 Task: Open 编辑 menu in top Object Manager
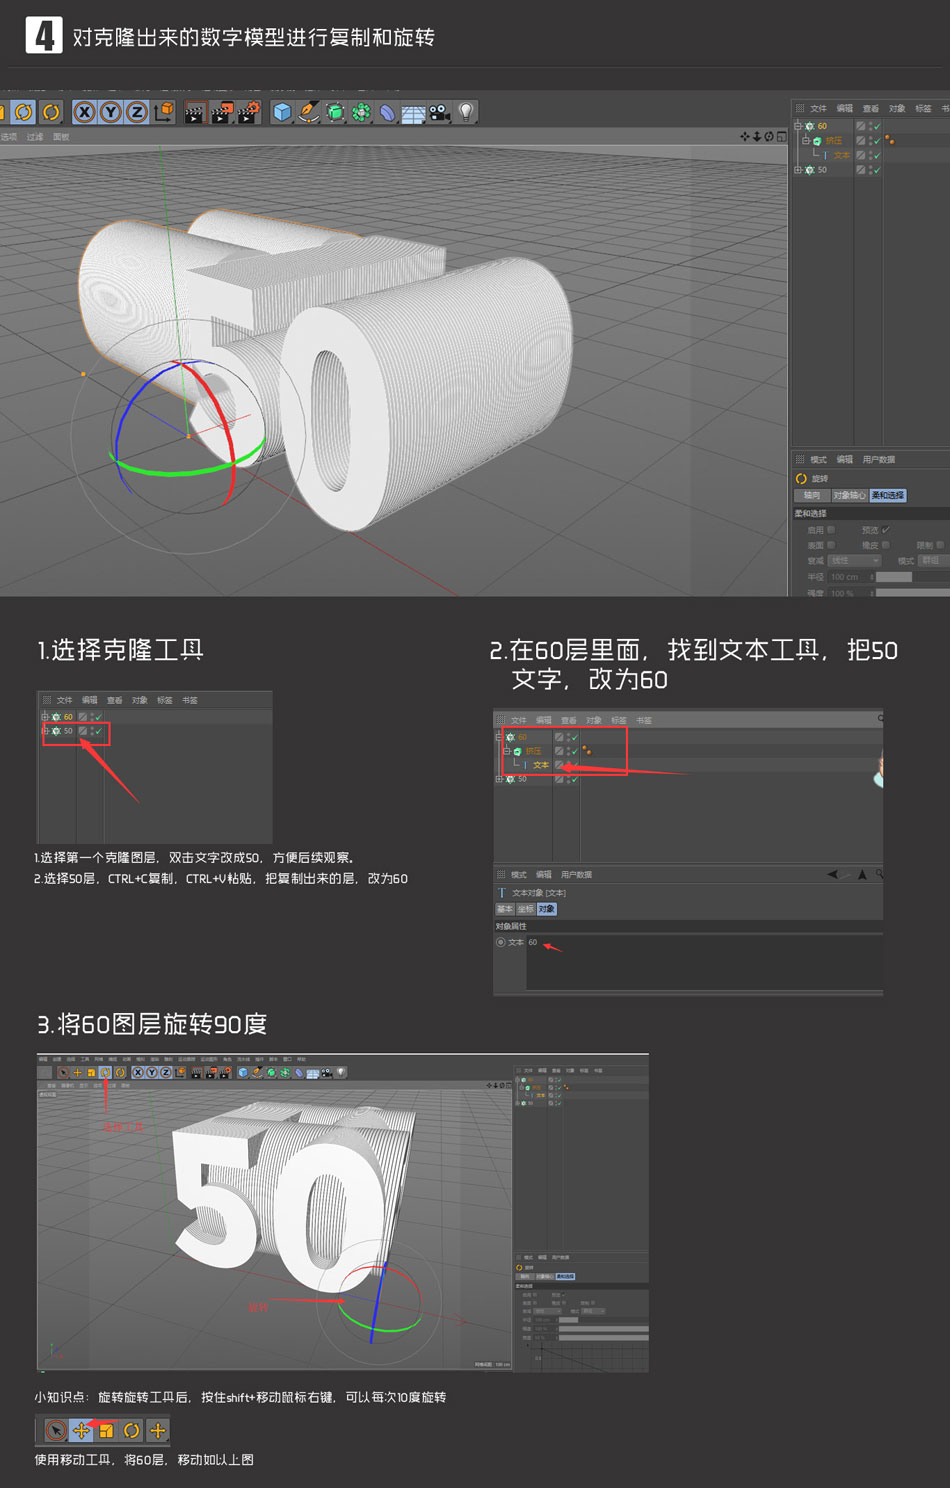click(845, 109)
